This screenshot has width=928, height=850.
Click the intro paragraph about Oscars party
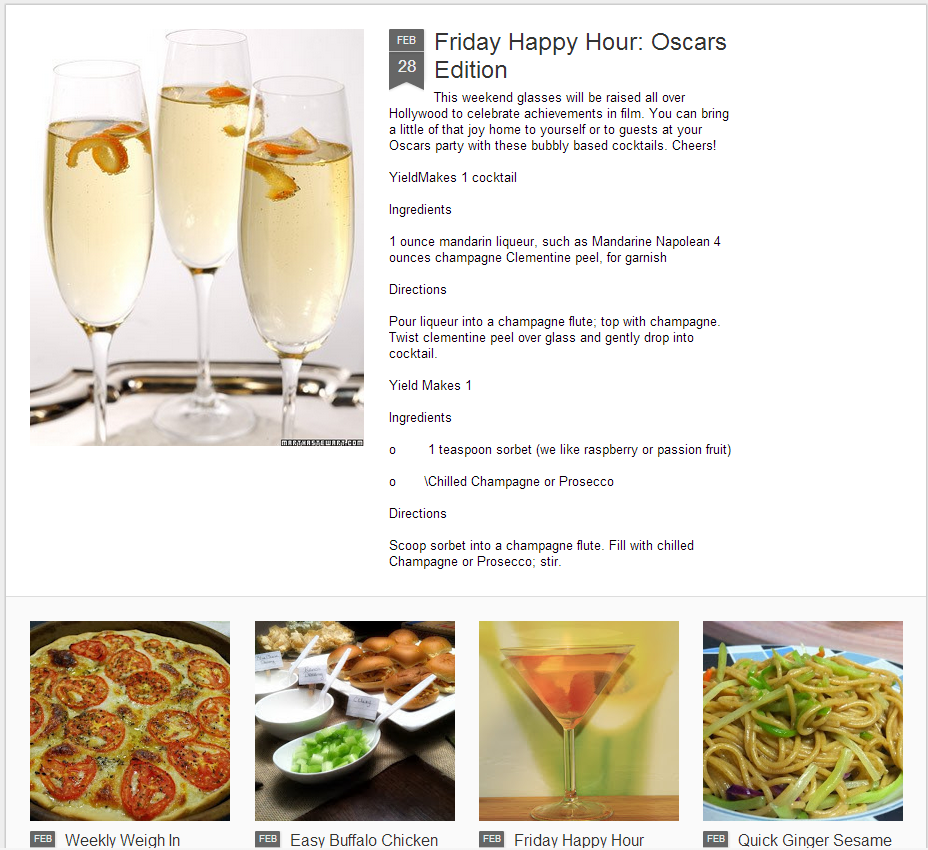coord(559,121)
